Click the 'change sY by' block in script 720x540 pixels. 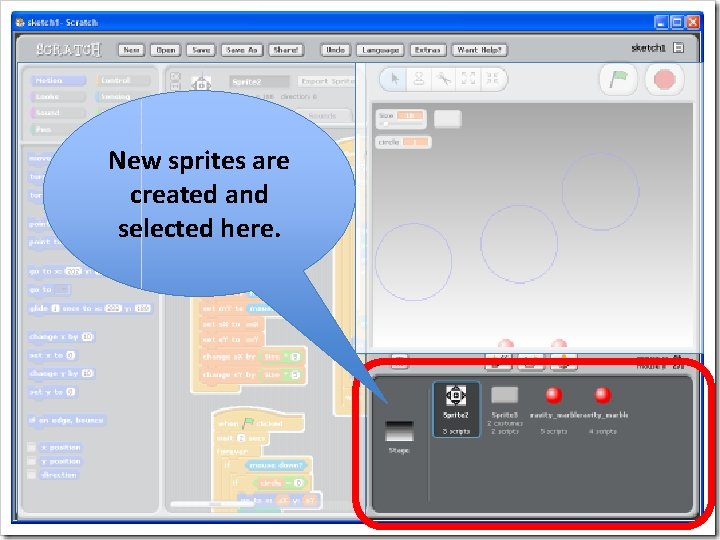(252, 375)
